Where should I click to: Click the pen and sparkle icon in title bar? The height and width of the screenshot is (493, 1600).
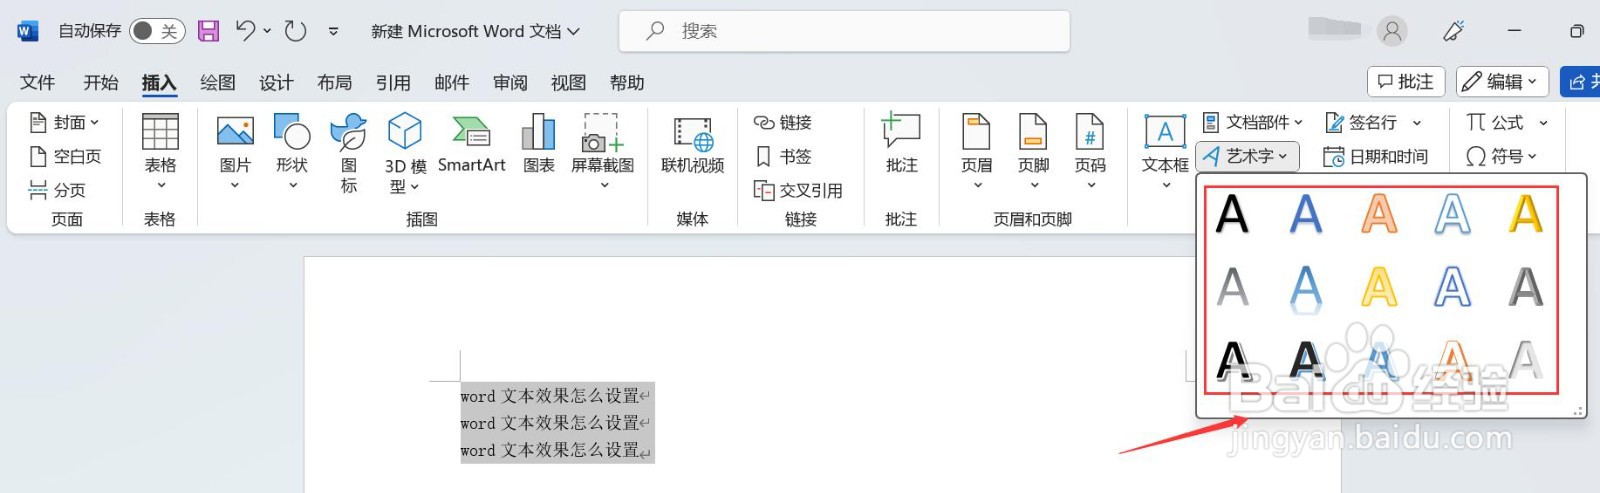coord(1454,31)
